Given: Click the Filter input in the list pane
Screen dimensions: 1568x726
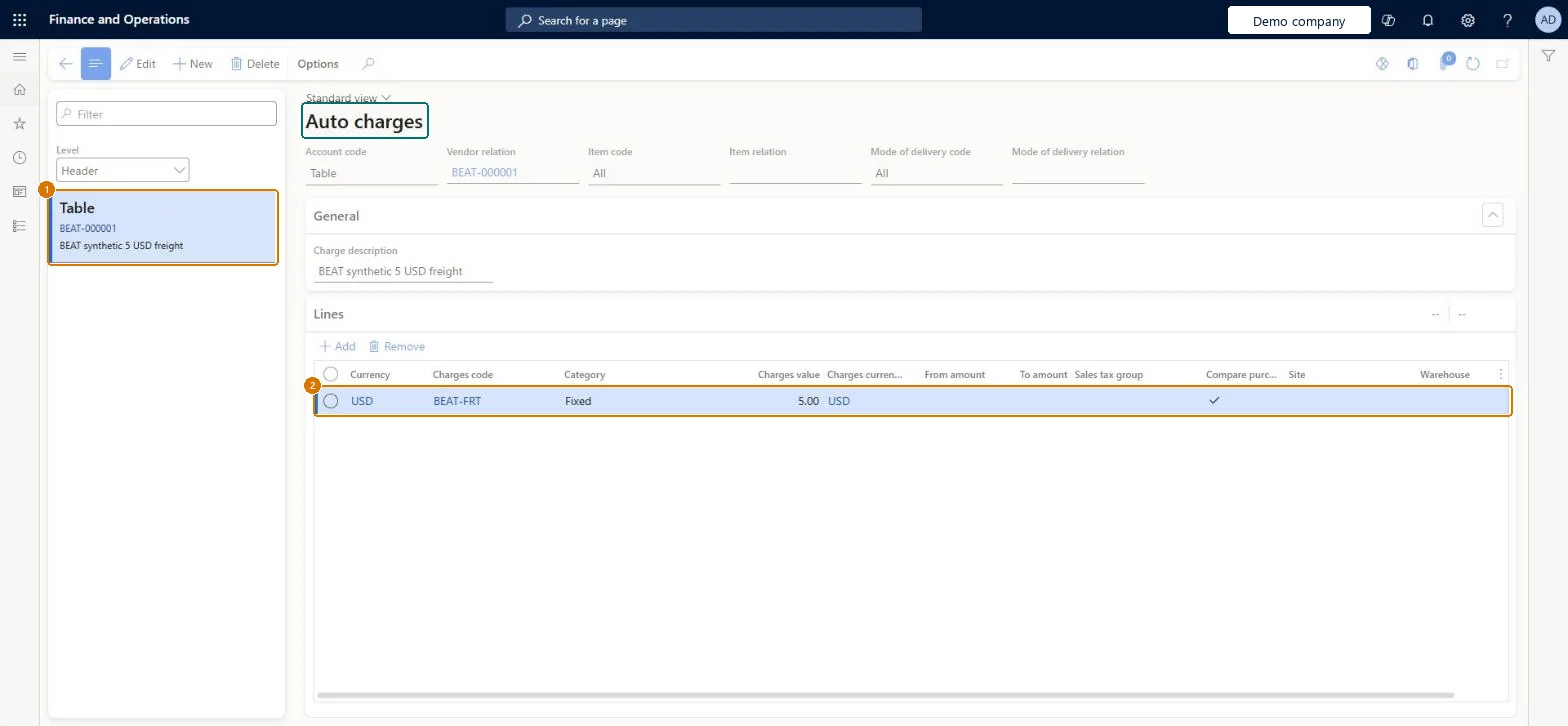Looking at the screenshot, I should point(166,114).
